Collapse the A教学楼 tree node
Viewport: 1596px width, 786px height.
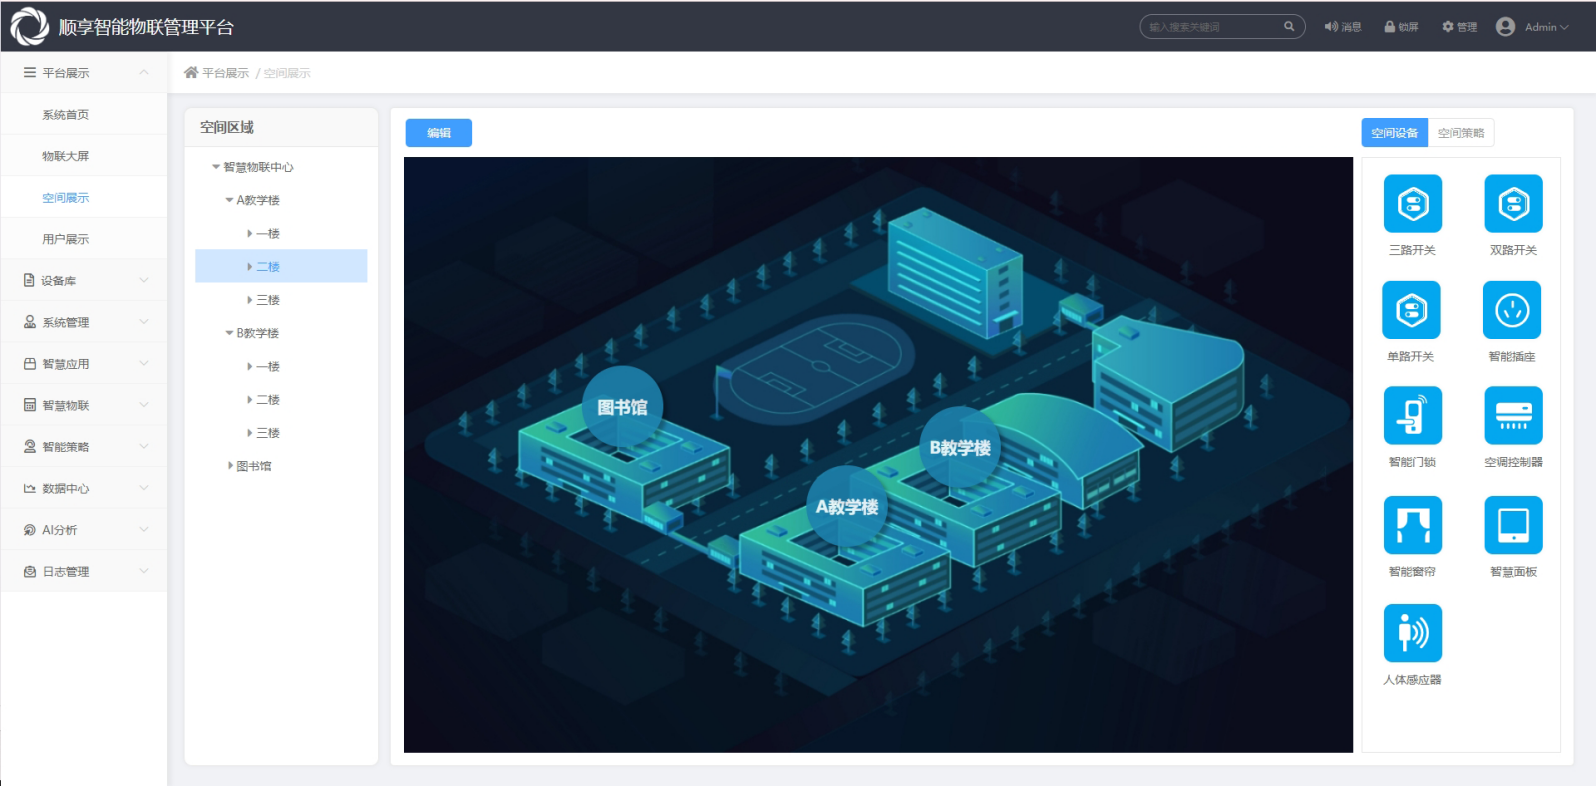pyautogui.click(x=229, y=200)
